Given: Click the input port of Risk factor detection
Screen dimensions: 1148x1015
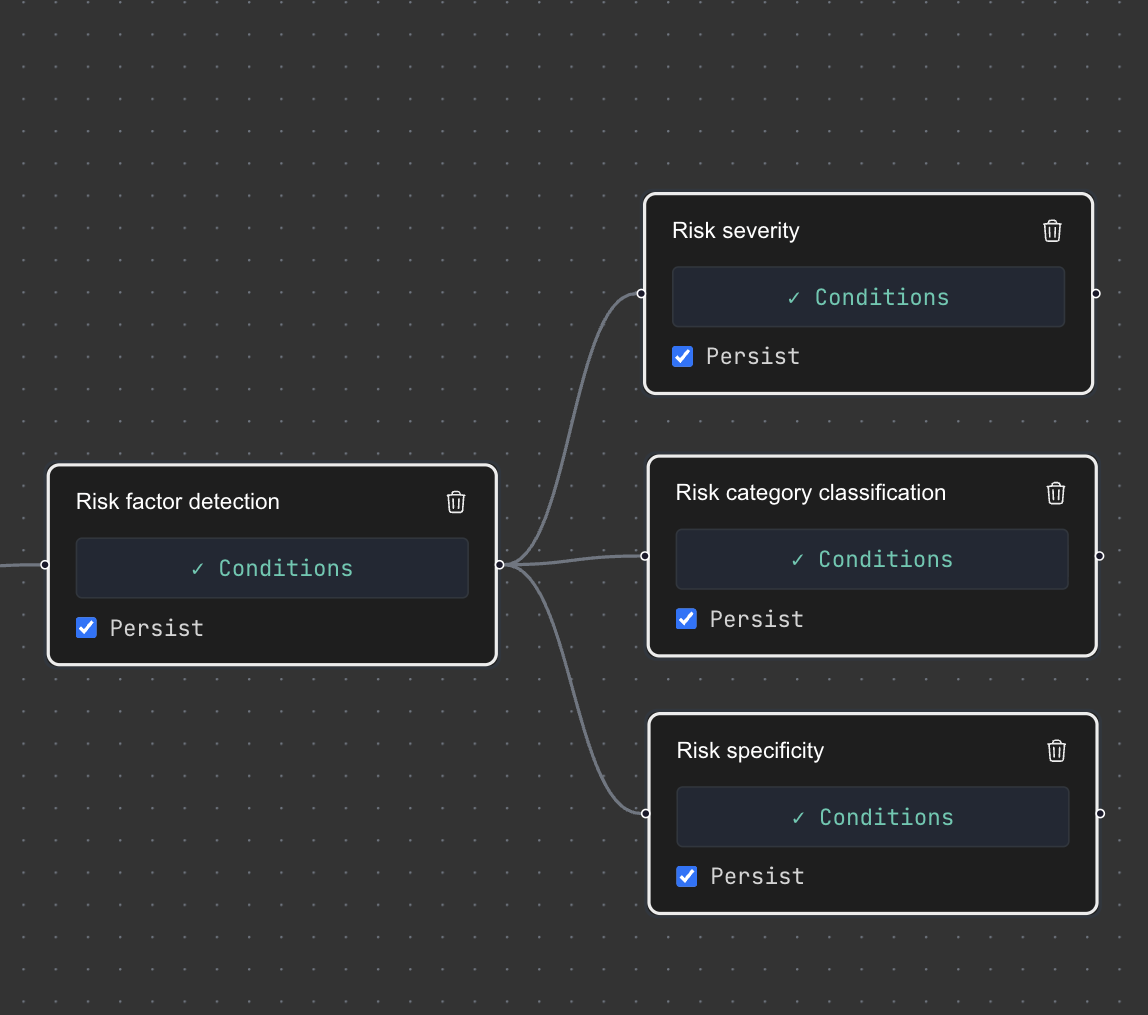Looking at the screenshot, I should (x=45, y=565).
